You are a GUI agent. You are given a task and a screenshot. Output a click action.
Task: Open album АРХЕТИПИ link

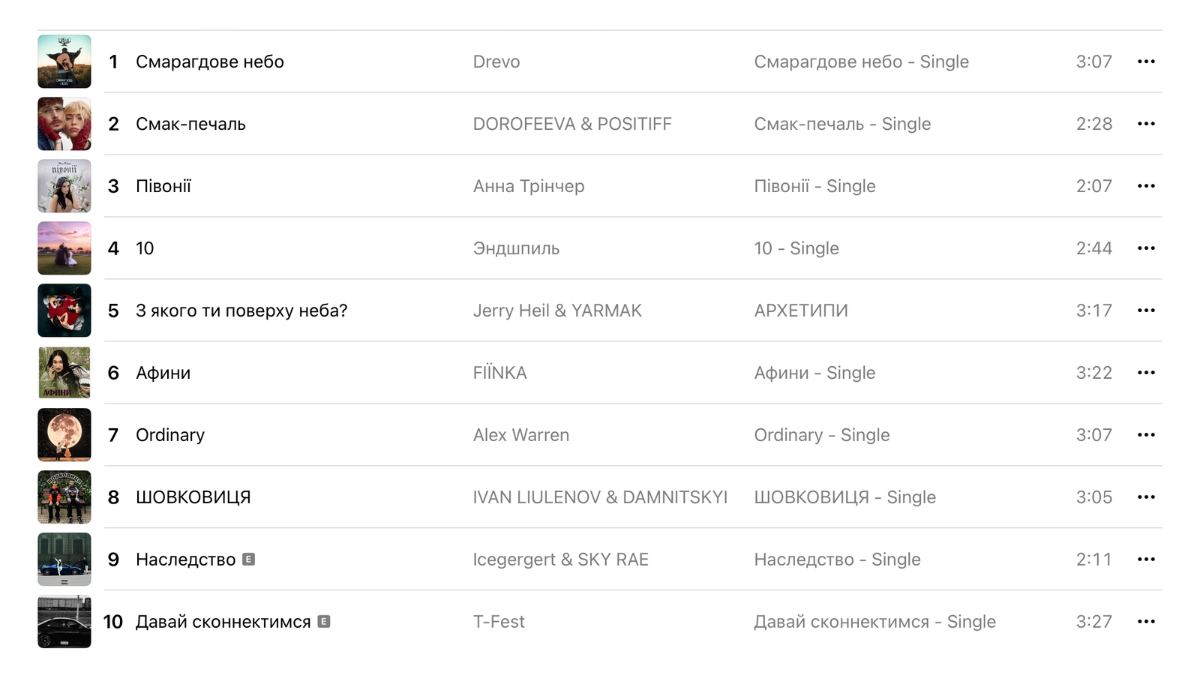(801, 311)
